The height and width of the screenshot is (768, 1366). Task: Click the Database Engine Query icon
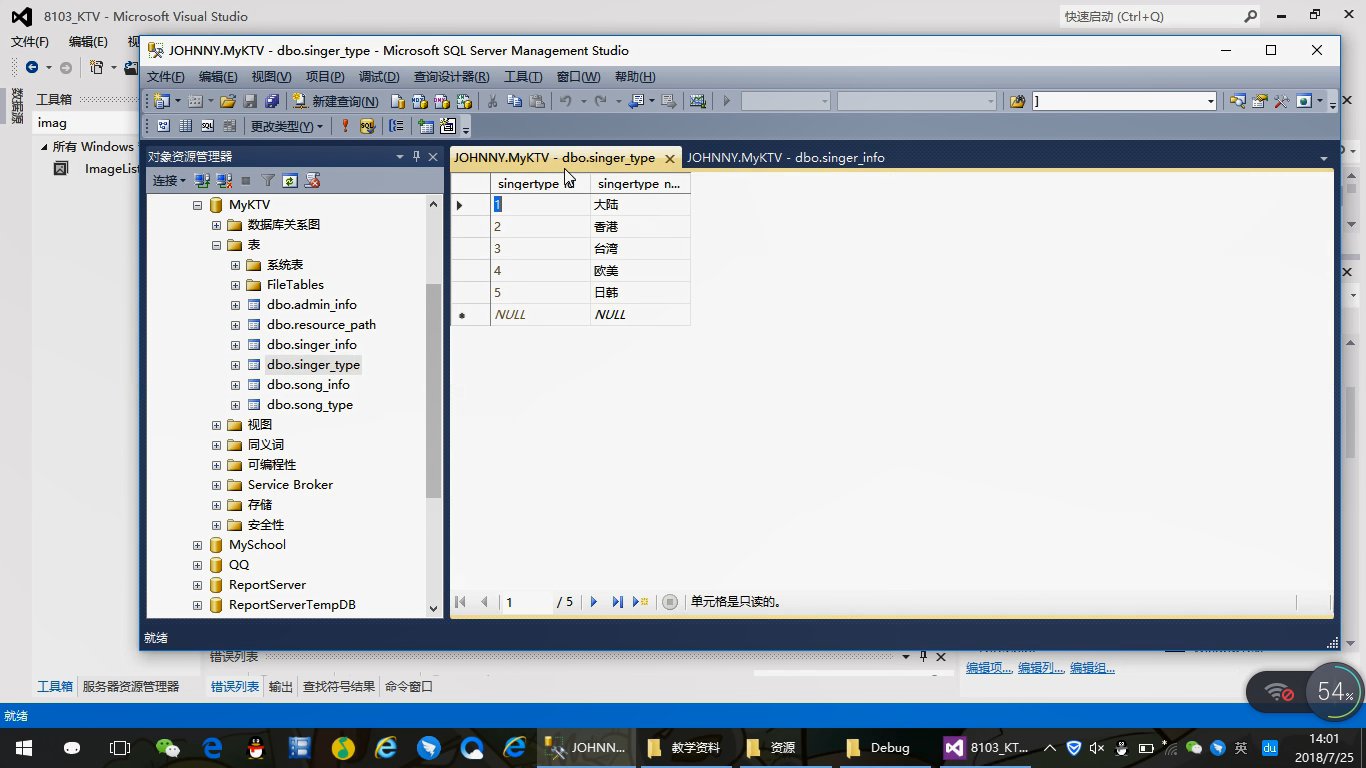(398, 101)
